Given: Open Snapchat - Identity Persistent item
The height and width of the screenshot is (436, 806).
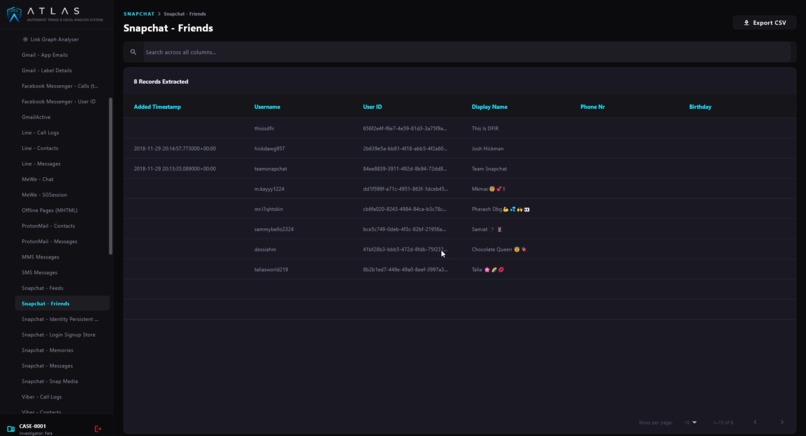Looking at the screenshot, I should [60, 319].
